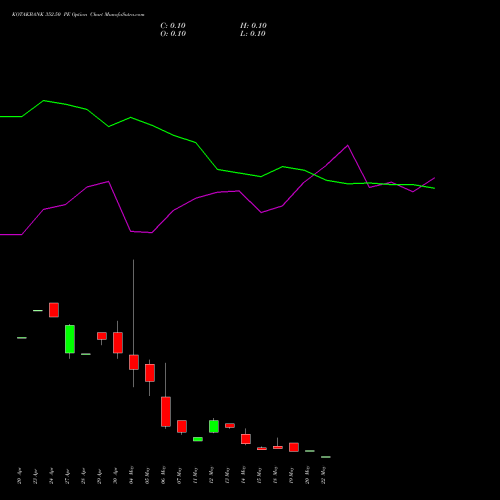Select the red candlestick for 30 Apr
Image resolution: width=500 pixels, height=500 pixels.
(118, 343)
